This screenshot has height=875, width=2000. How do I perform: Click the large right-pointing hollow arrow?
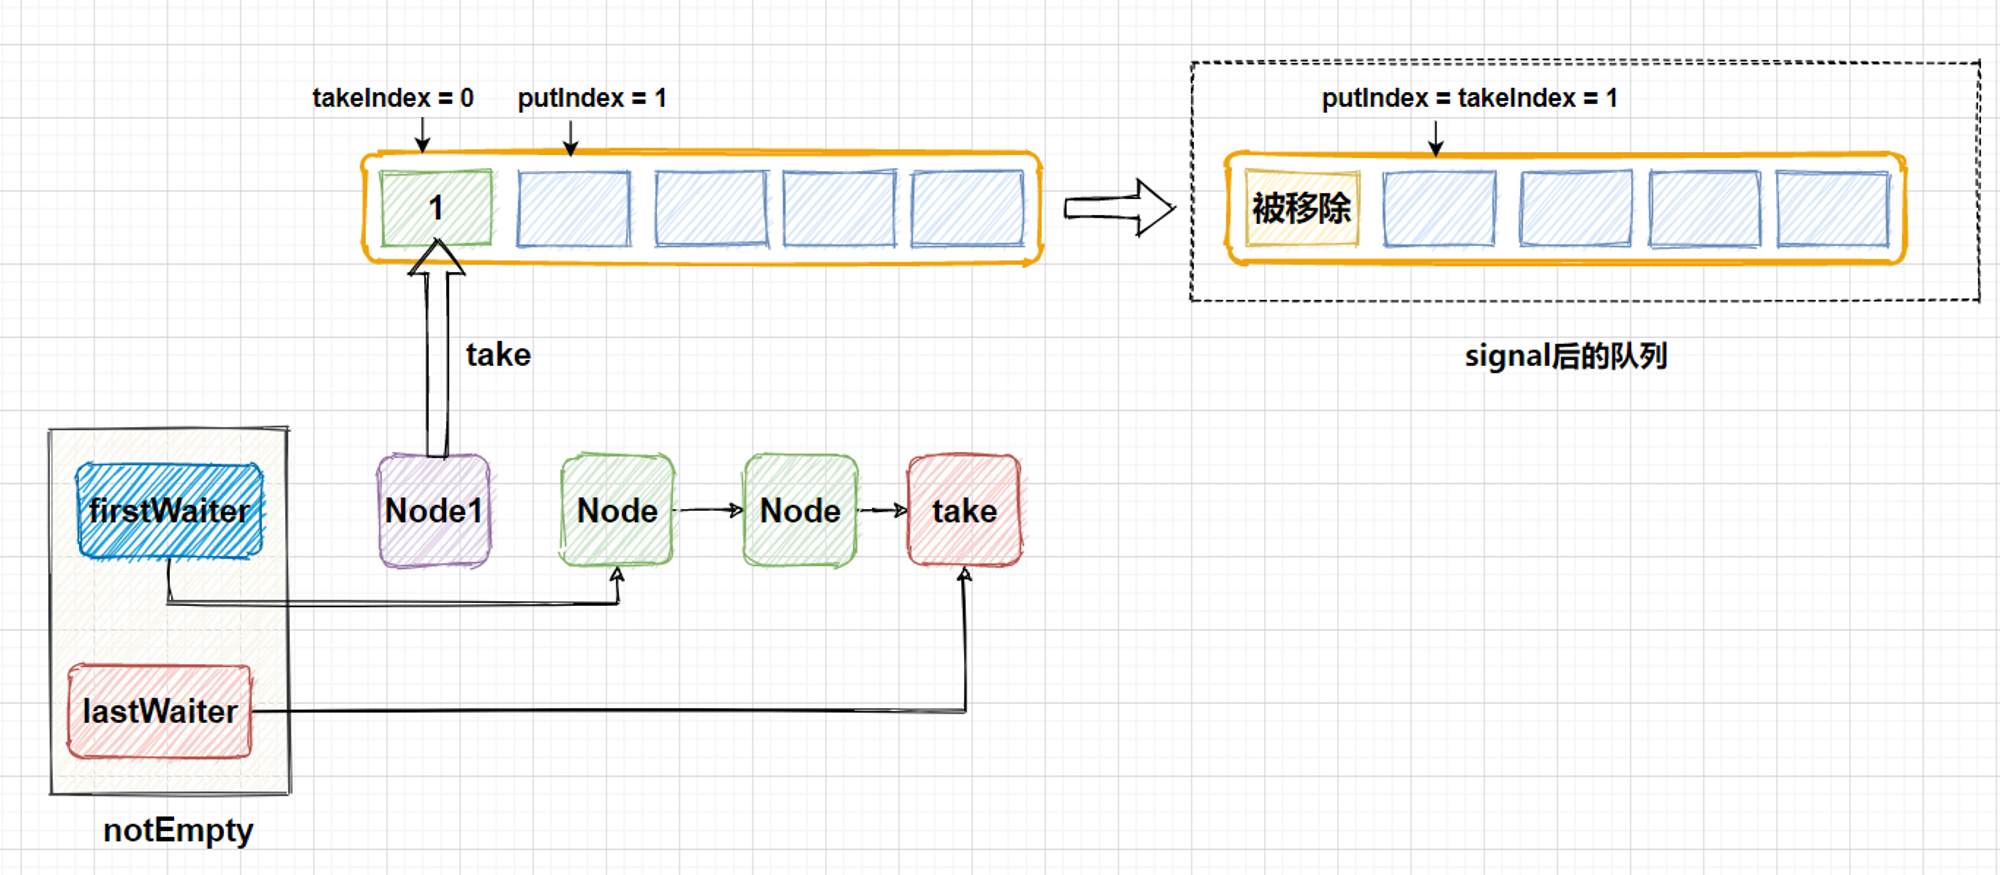(1119, 208)
